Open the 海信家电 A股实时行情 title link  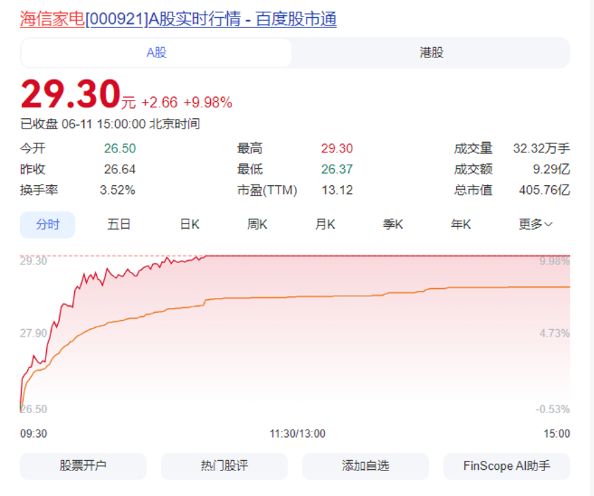[x=178, y=19]
